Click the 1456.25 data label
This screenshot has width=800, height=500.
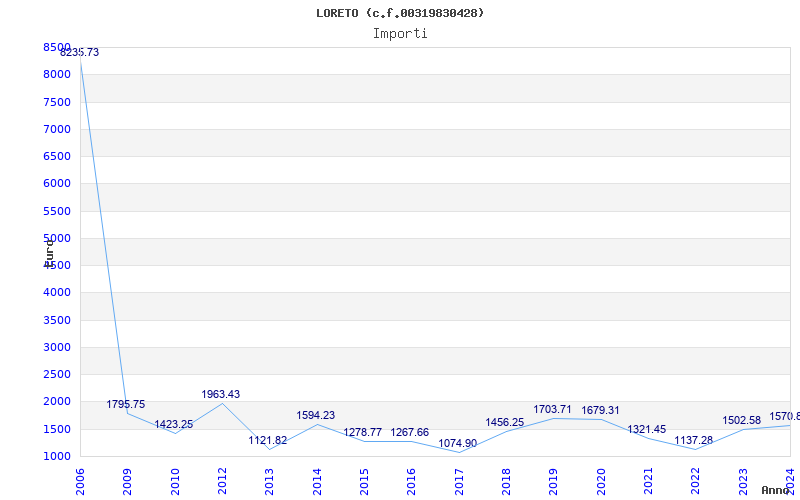[x=505, y=422]
